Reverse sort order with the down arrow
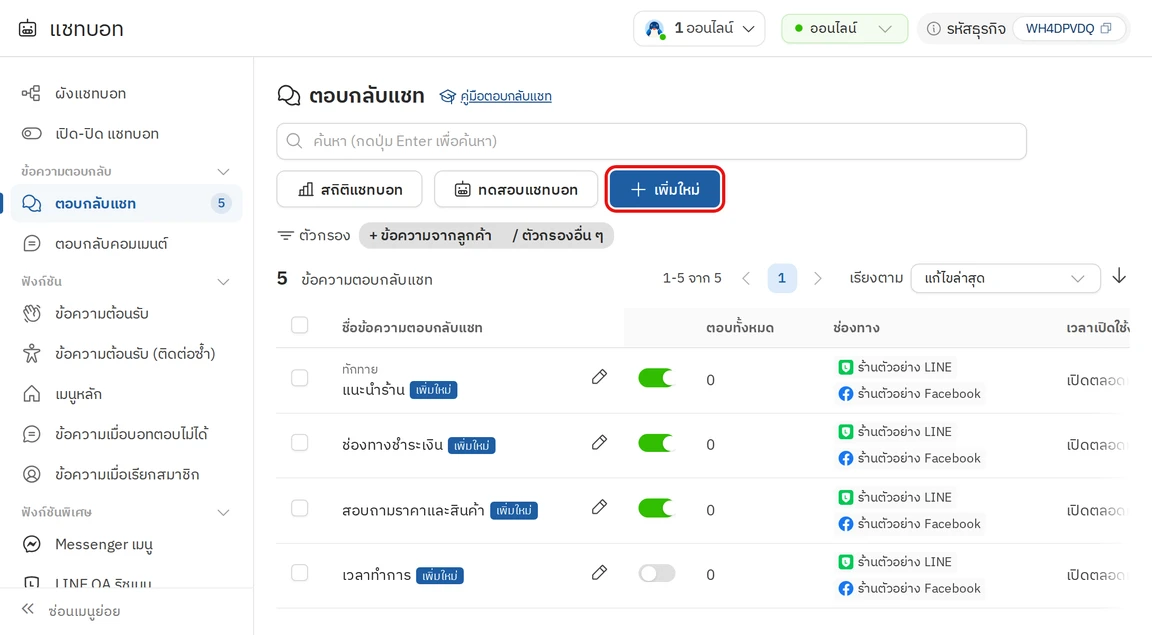 click(x=1119, y=276)
